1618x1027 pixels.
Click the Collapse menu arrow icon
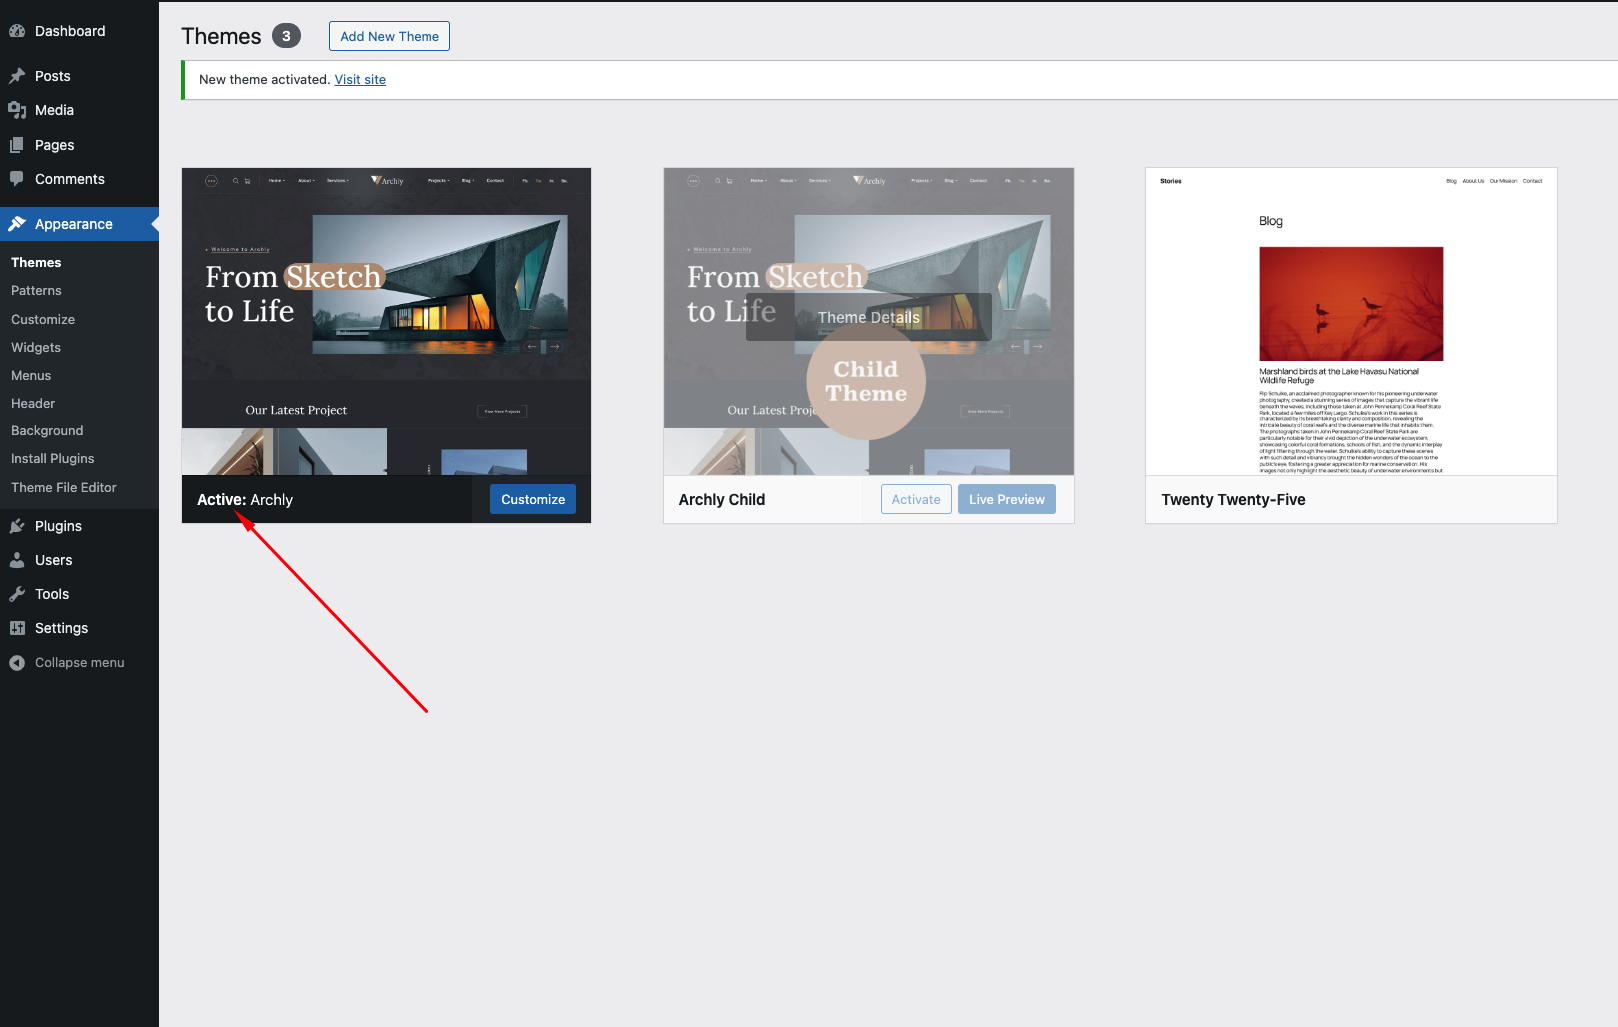pyautogui.click(x=17, y=663)
